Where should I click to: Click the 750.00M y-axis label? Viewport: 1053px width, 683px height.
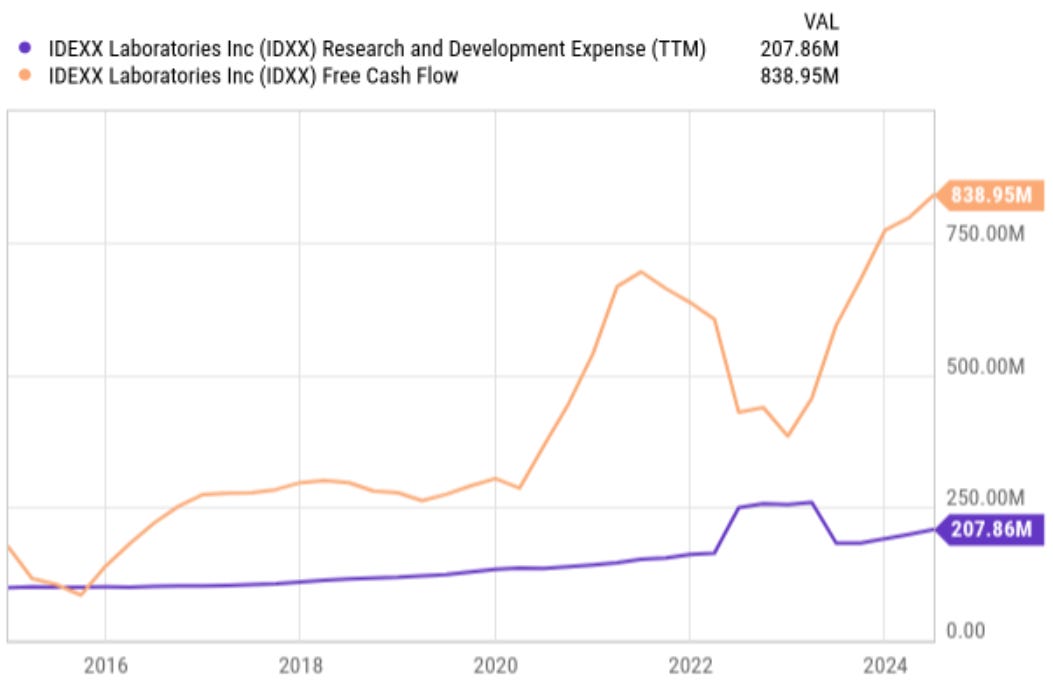(x=985, y=234)
